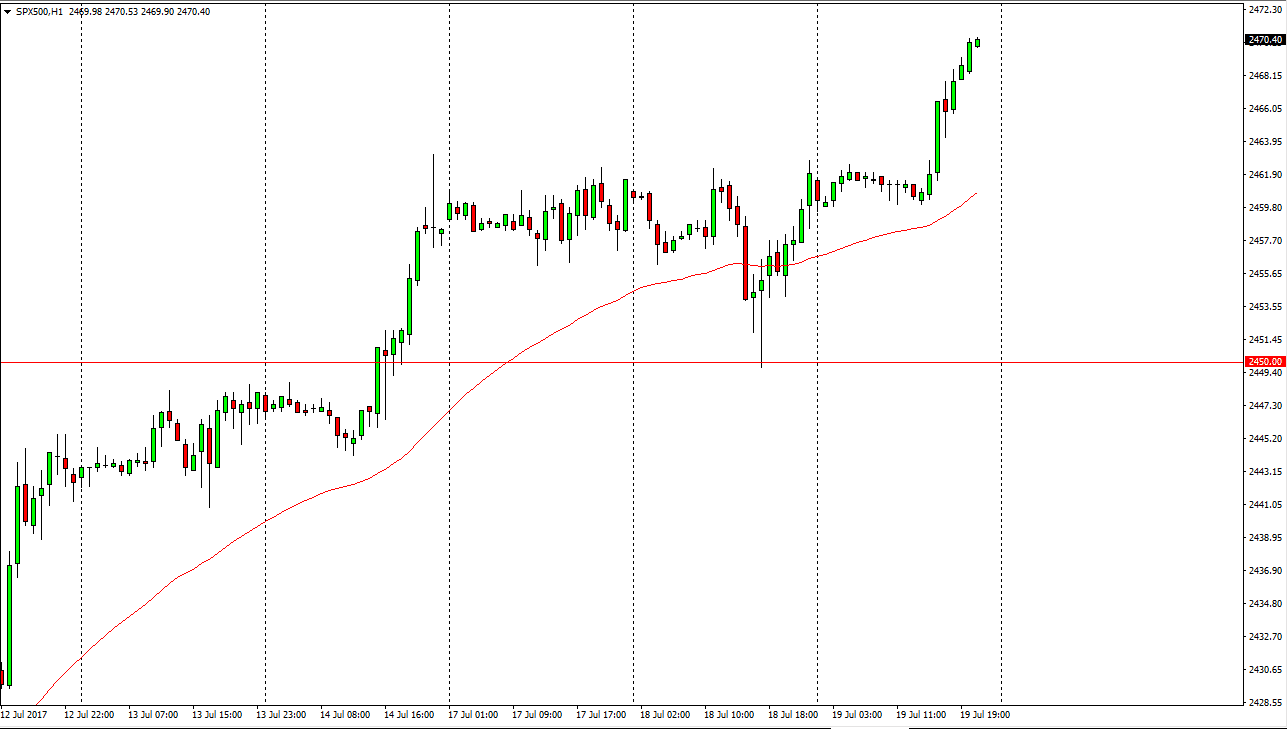Select the 17 Jul 01:00 time label
The height and width of the screenshot is (729, 1287).
click(x=472, y=714)
